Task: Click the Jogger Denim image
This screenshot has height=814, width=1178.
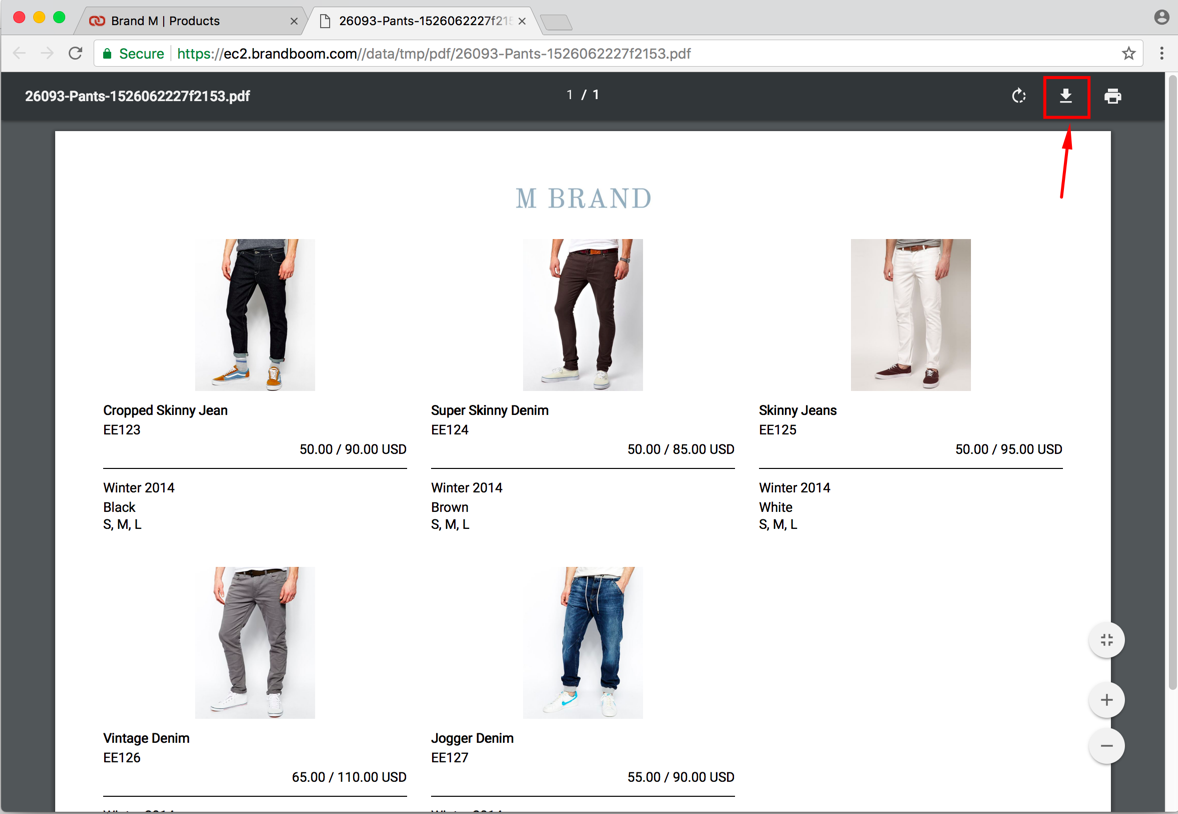Action: (x=583, y=643)
